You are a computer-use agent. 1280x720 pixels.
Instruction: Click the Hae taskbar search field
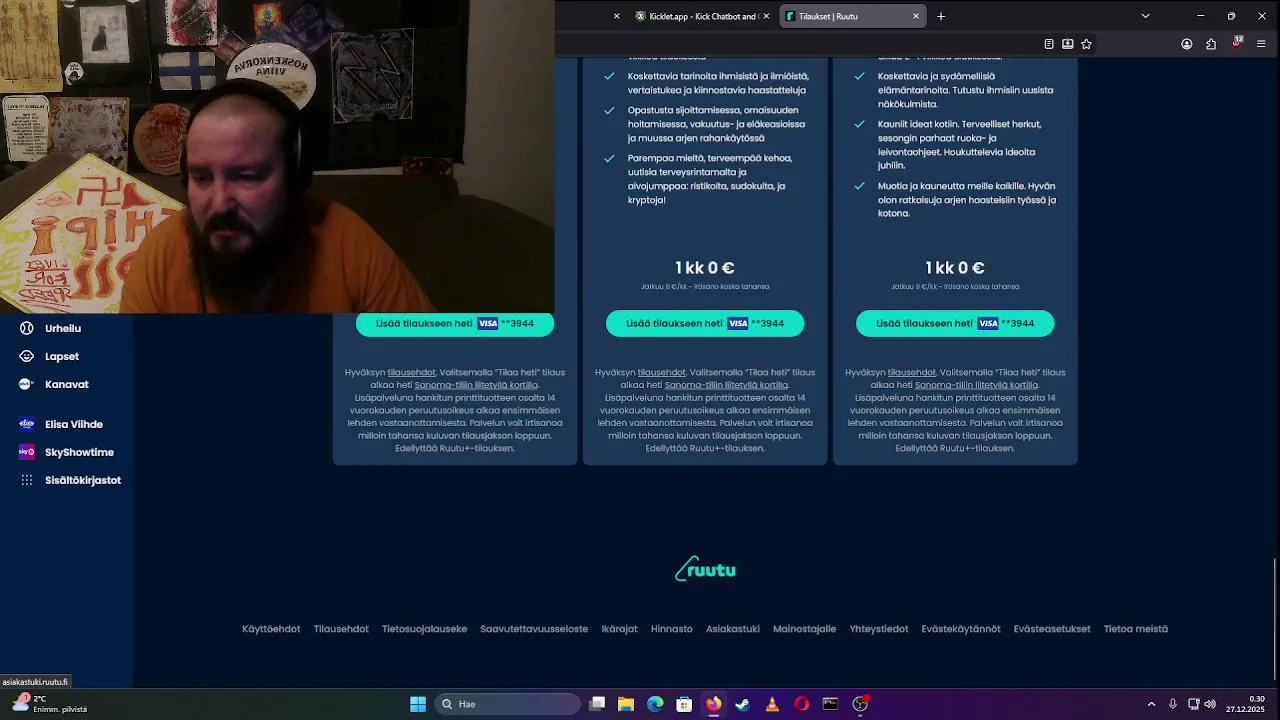pyautogui.click(x=509, y=704)
